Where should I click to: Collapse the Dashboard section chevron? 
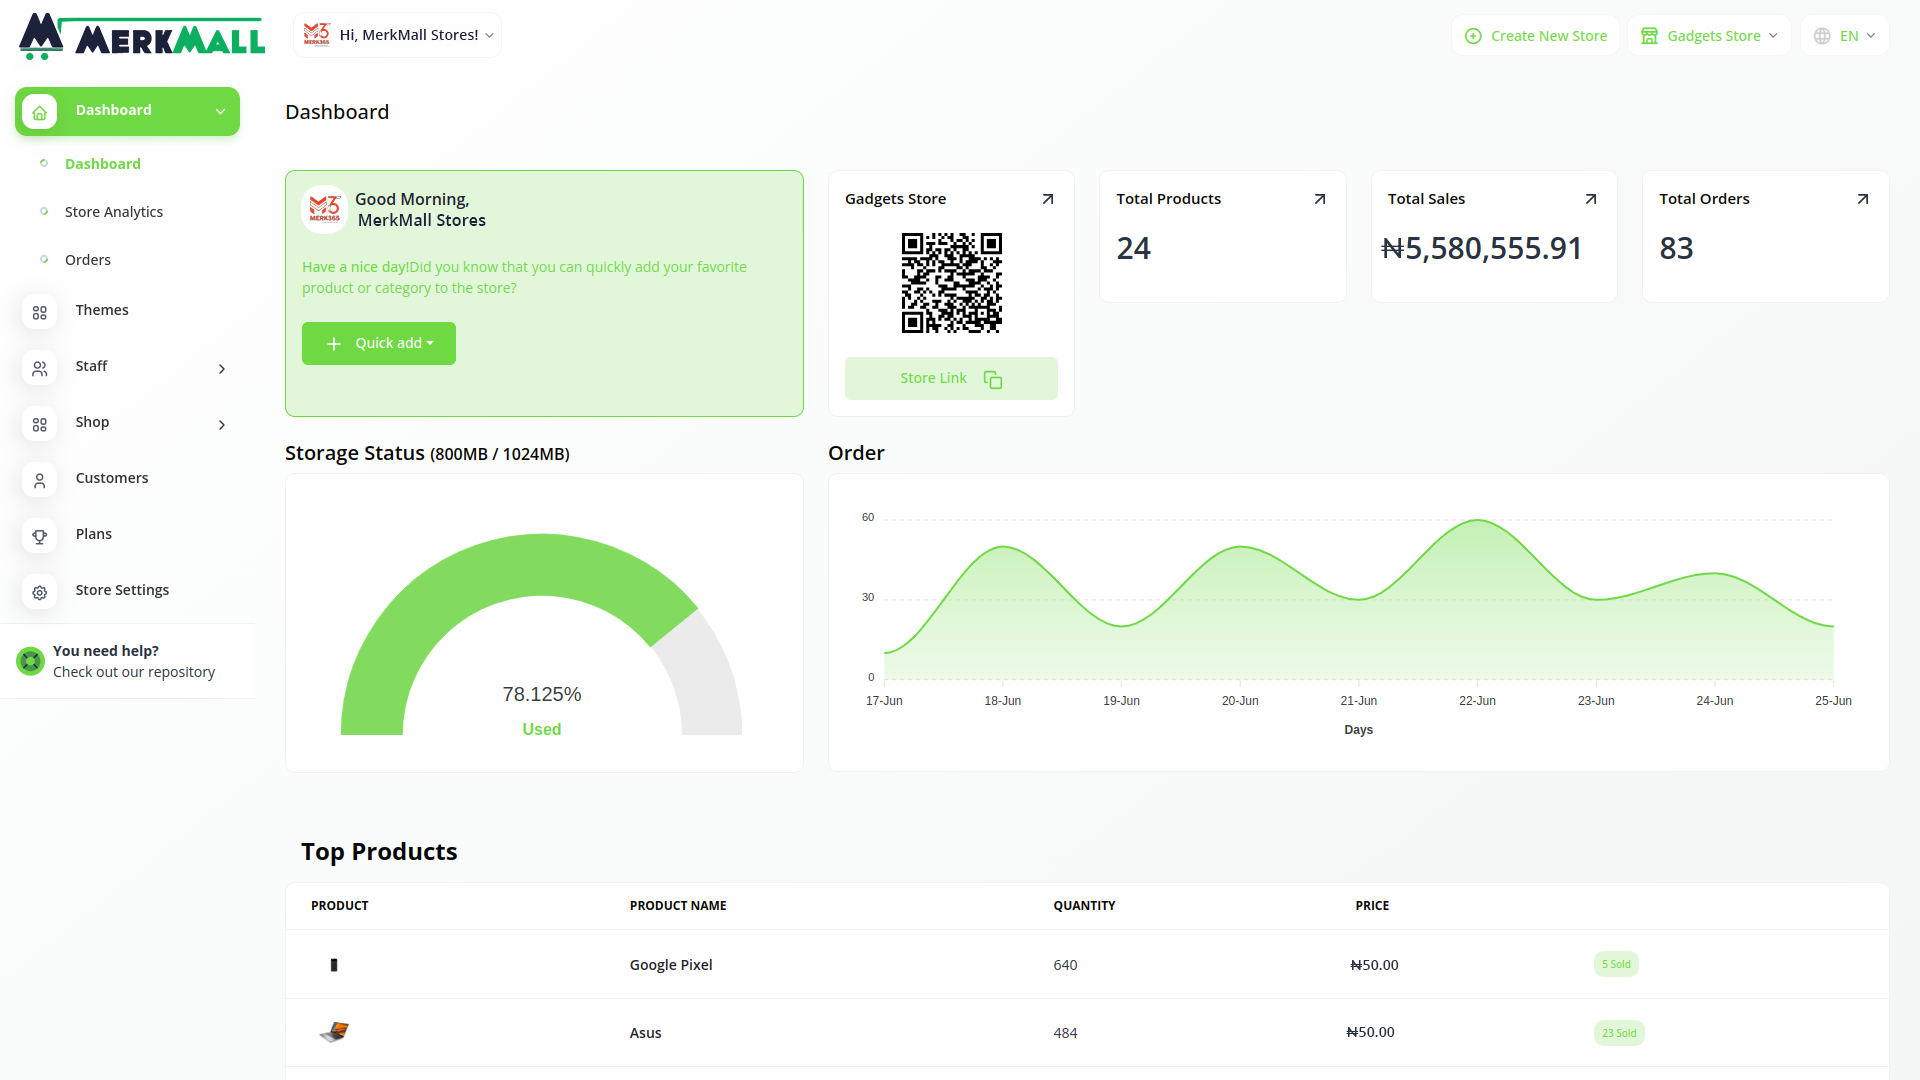[220, 111]
